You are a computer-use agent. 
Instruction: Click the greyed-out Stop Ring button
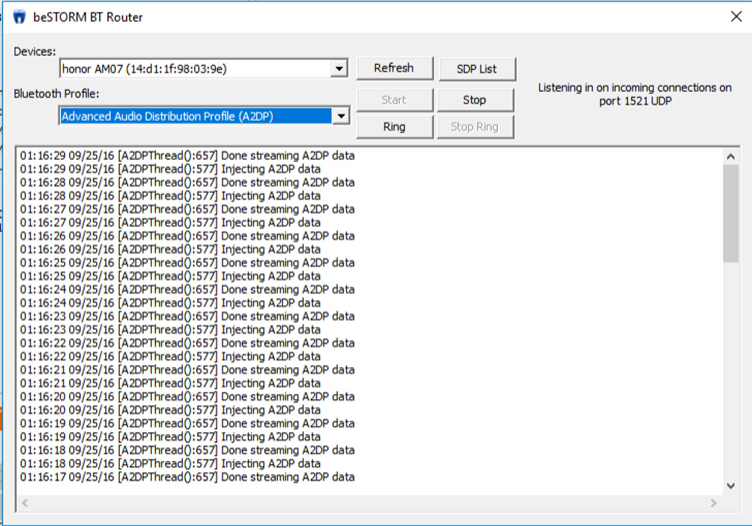click(x=475, y=127)
